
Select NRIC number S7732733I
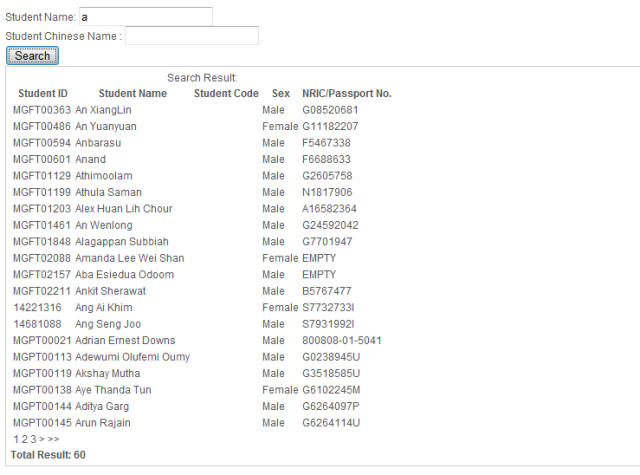tap(328, 307)
